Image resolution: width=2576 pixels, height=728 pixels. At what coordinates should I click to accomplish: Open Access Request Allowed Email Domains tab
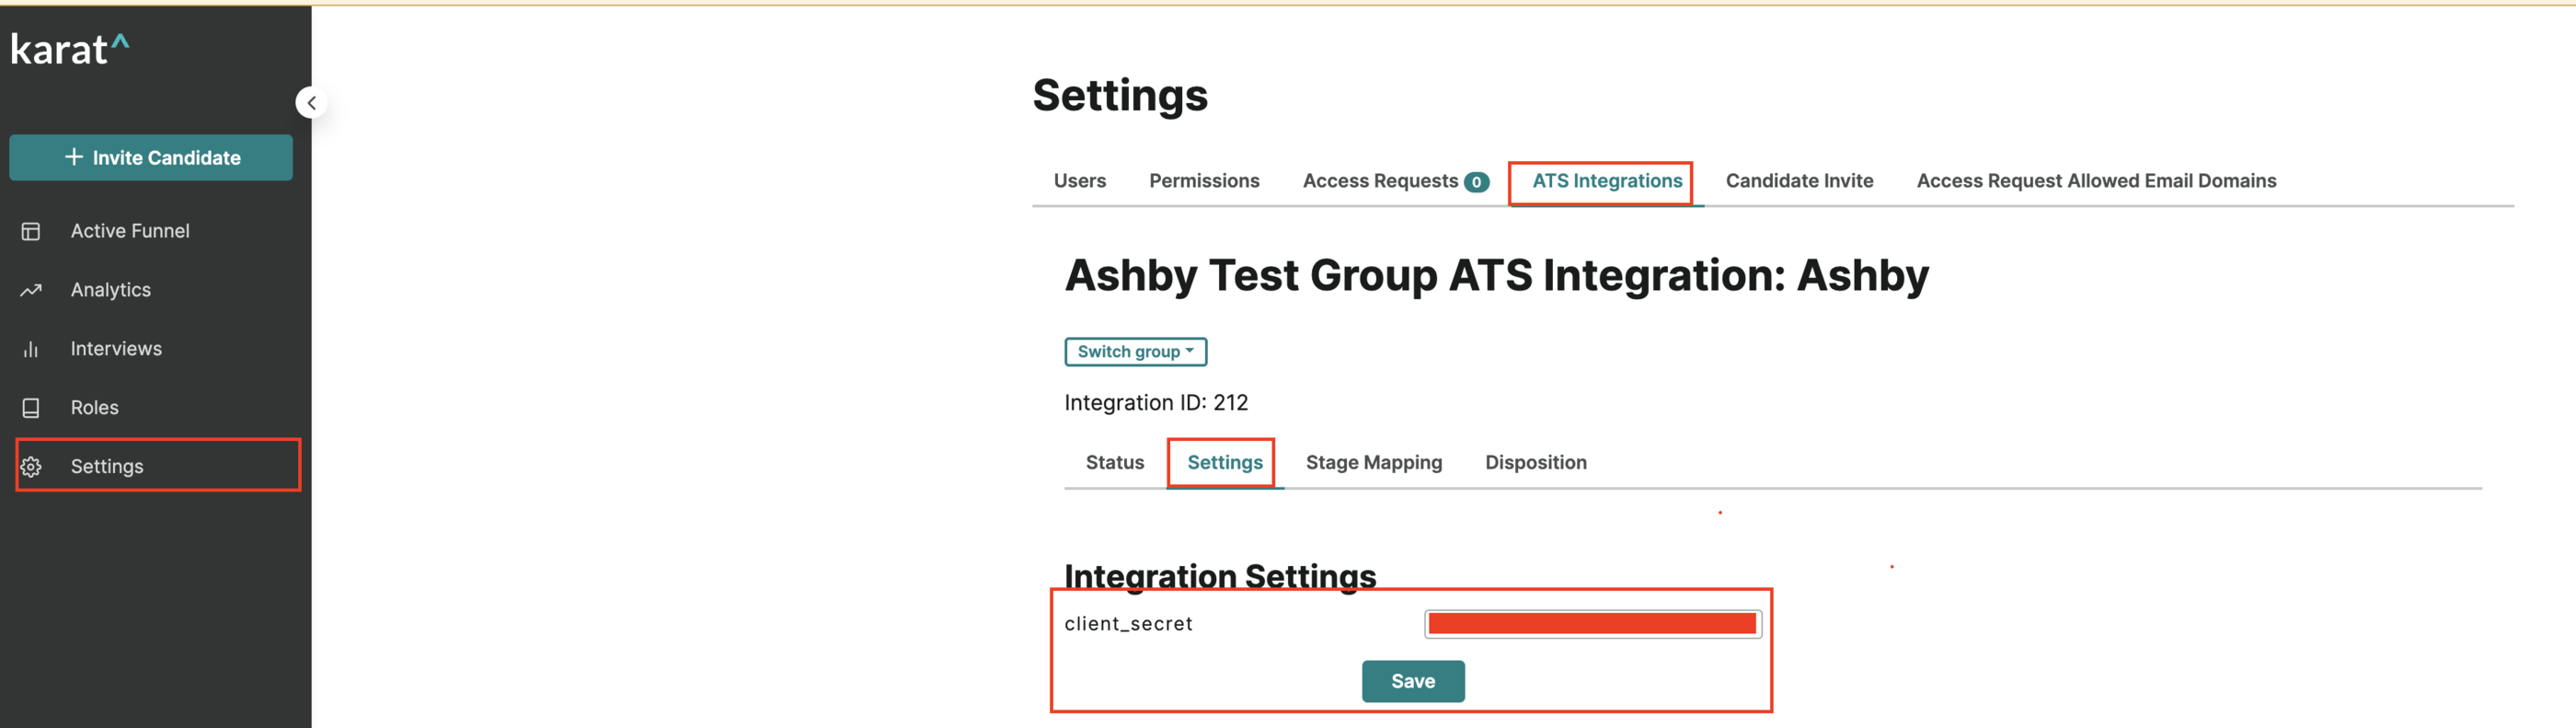2096,181
